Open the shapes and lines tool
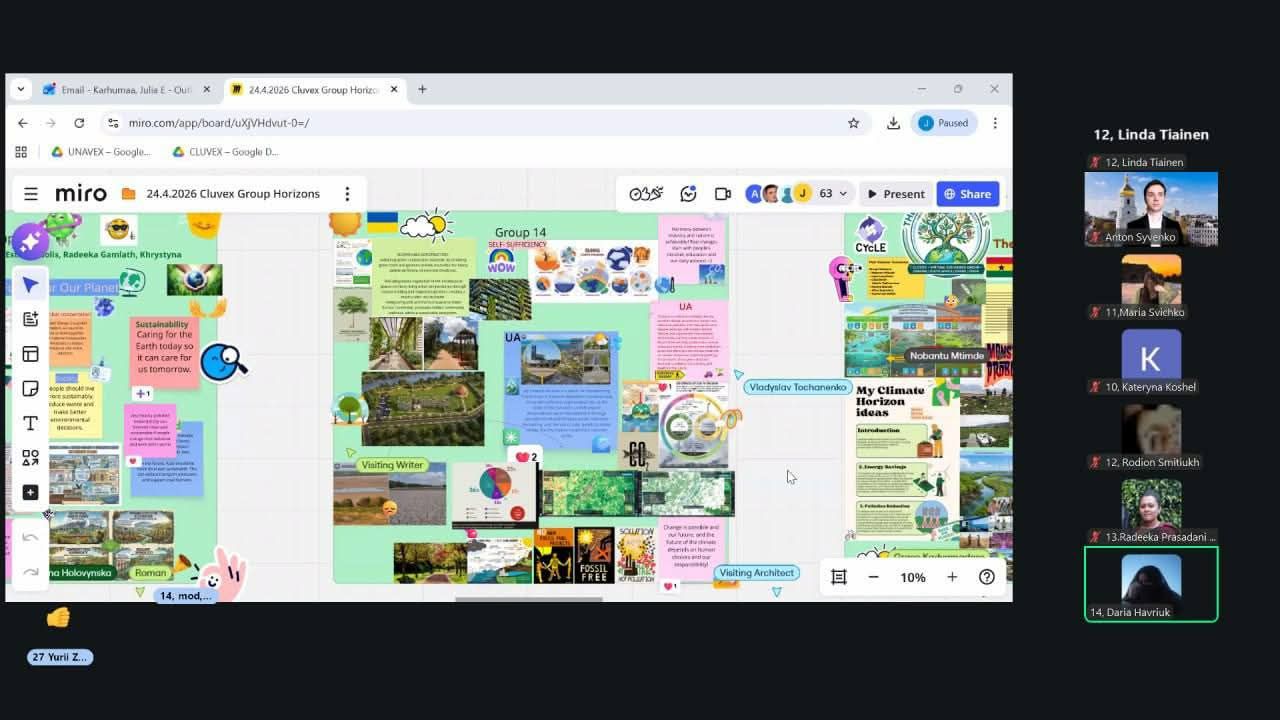The image size is (1280, 720). pos(30,458)
